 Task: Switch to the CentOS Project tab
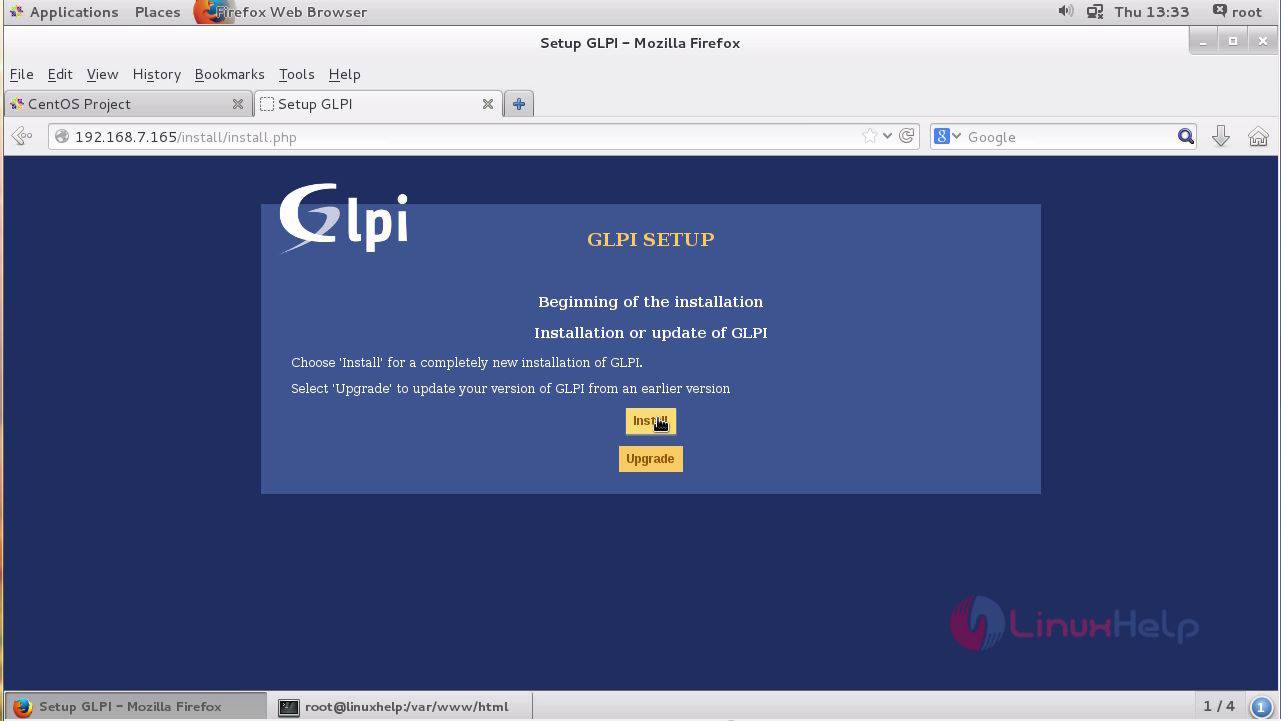coord(127,104)
